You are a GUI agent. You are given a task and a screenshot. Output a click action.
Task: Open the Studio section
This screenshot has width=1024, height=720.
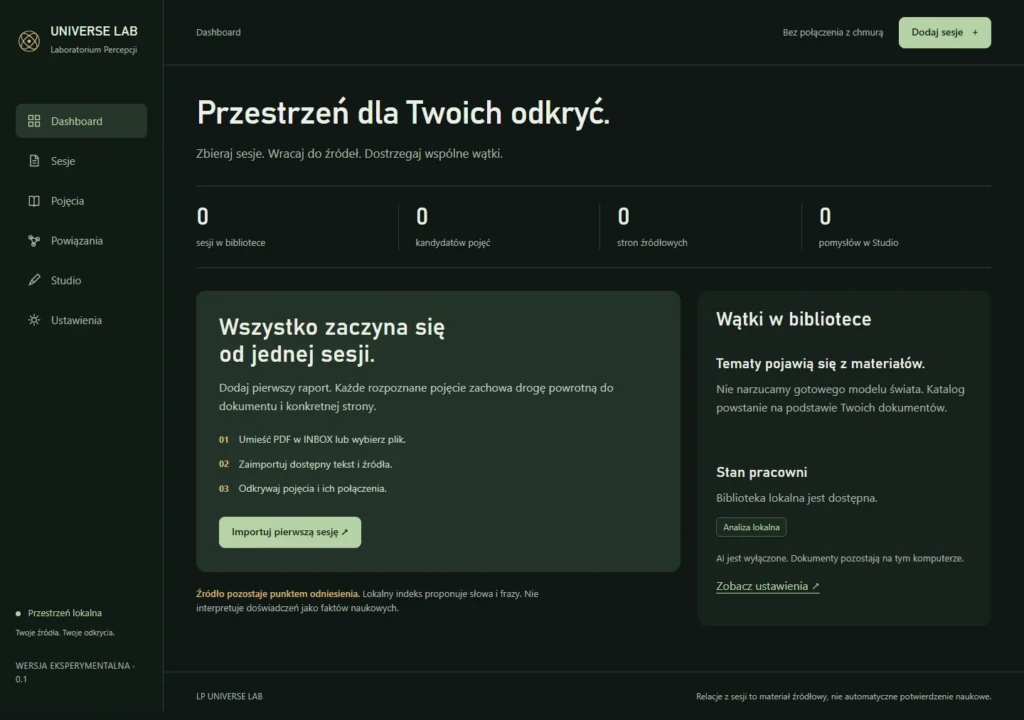(81, 280)
